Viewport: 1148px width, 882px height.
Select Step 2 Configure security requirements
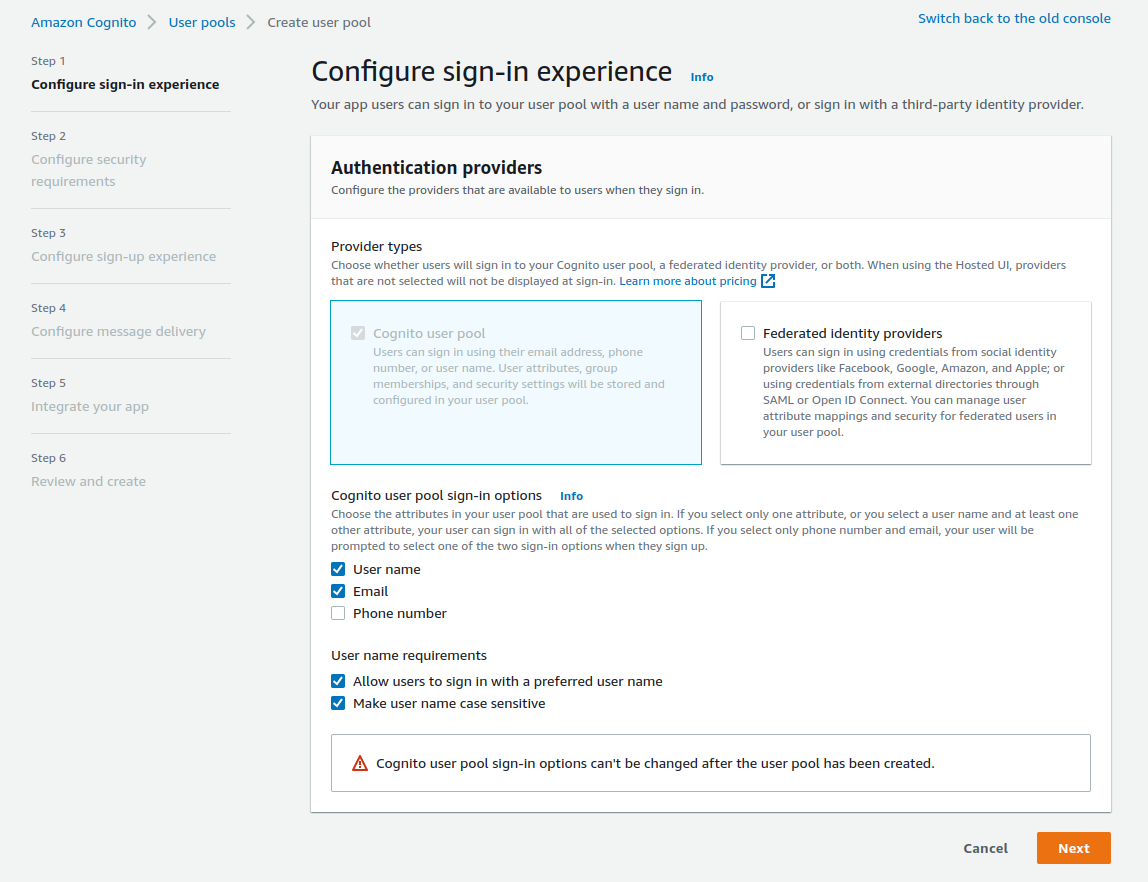click(x=89, y=170)
